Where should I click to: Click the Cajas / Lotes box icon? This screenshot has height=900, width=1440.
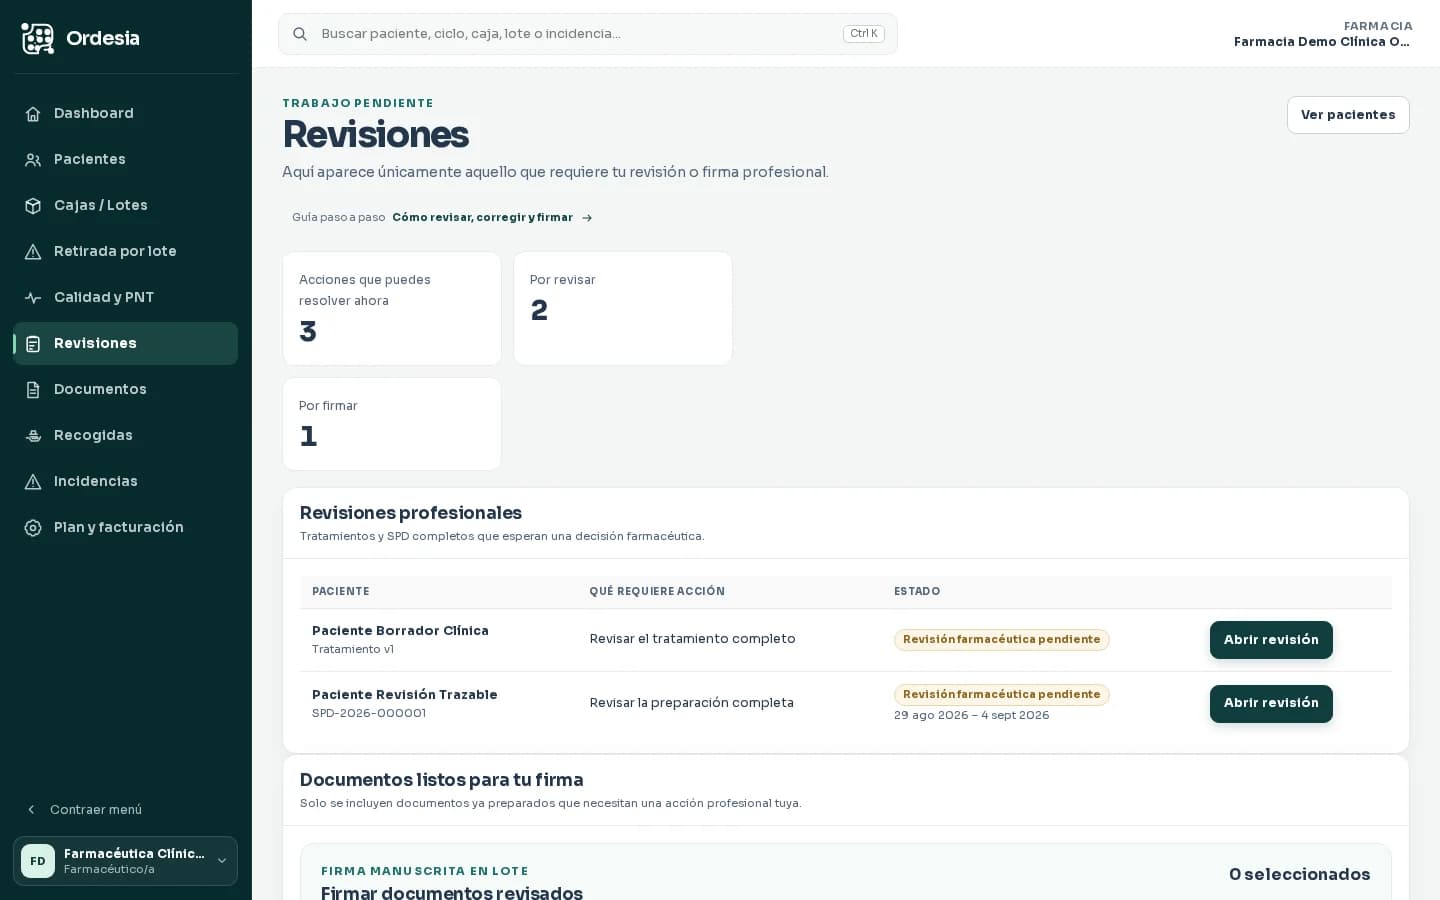coord(33,206)
